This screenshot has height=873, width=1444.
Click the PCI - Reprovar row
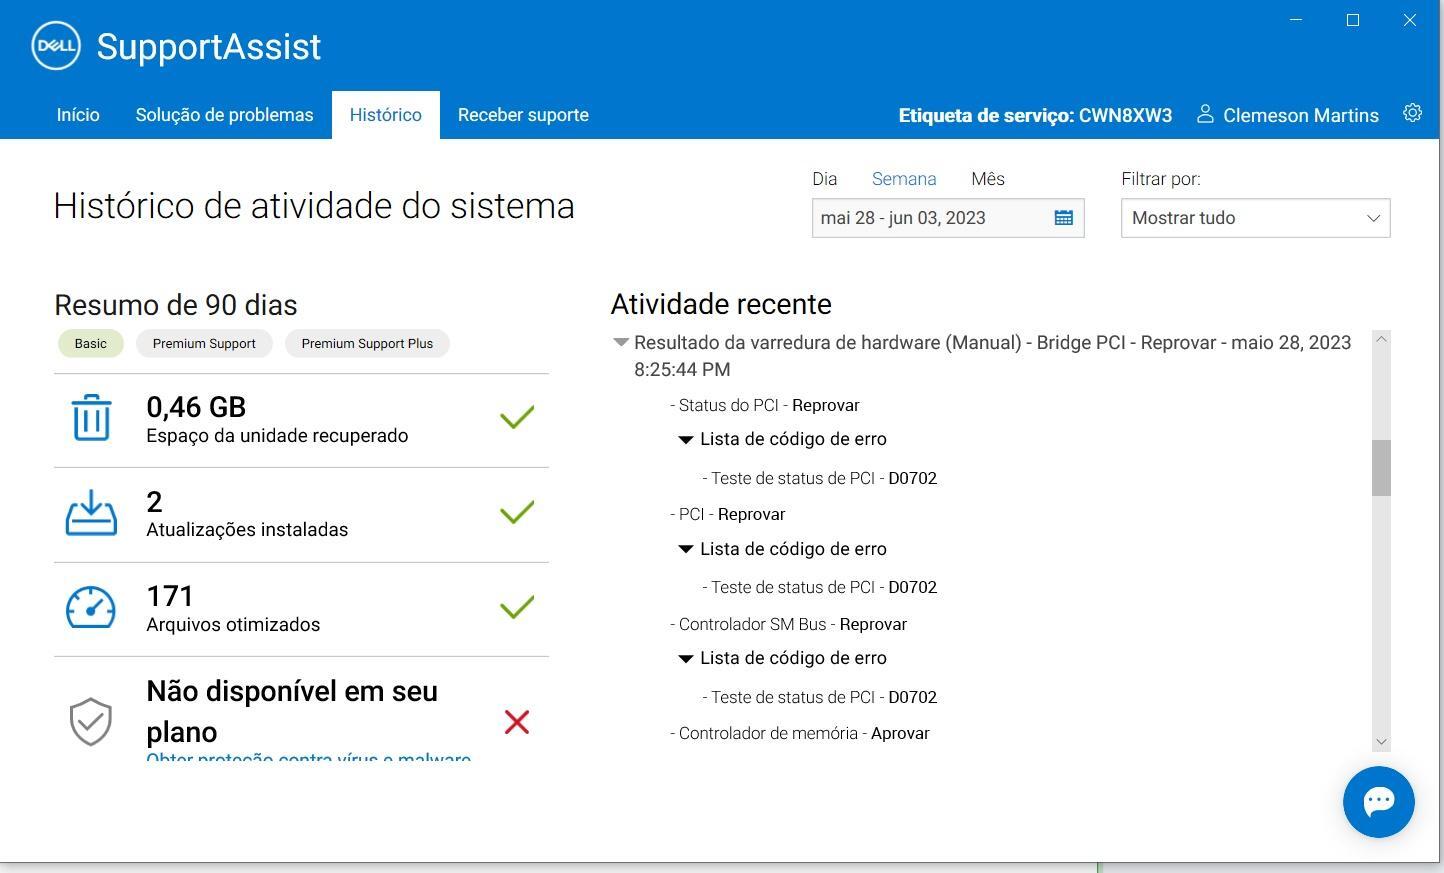(x=728, y=514)
